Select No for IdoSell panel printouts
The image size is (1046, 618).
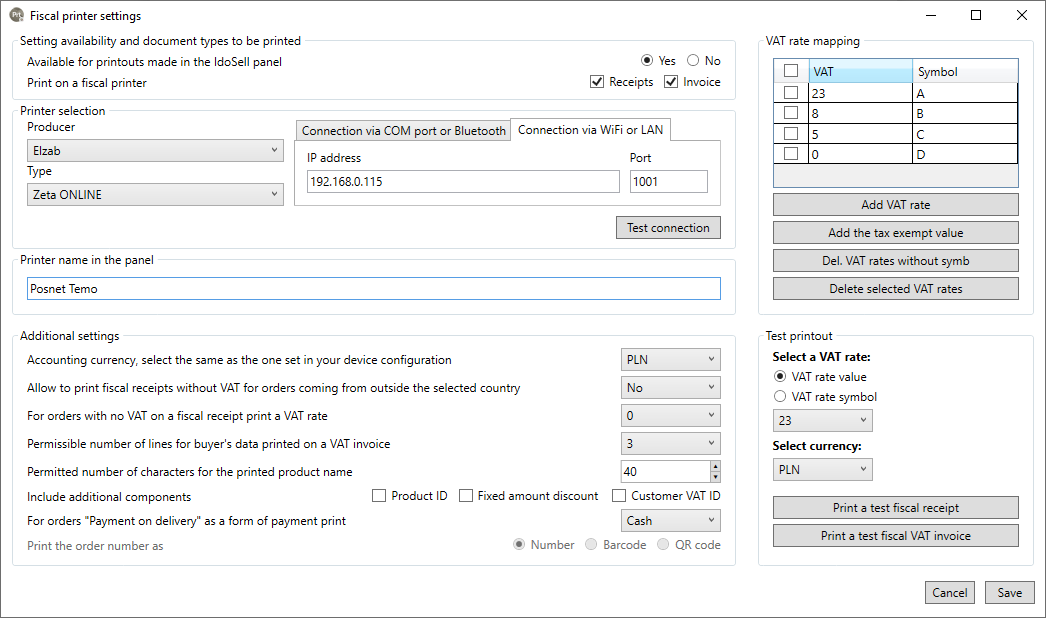tap(693, 61)
